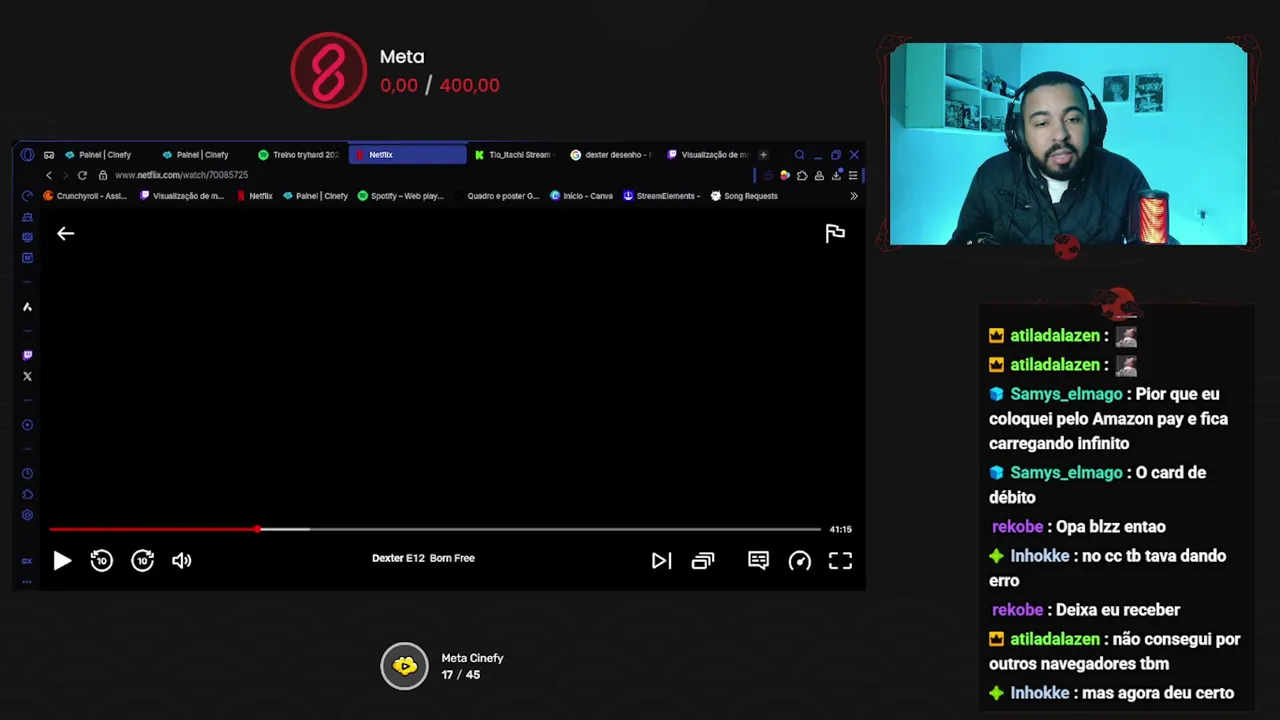Open the Easy Setup sliders icon

coord(852,175)
